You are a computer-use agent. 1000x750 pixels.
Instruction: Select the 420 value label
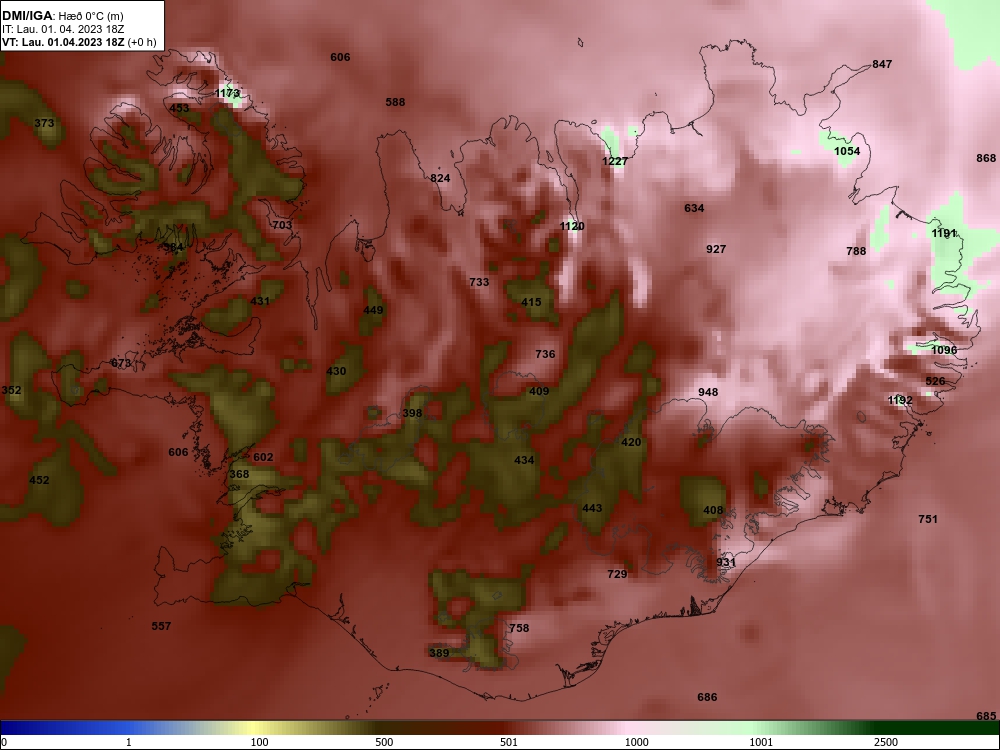tap(631, 442)
